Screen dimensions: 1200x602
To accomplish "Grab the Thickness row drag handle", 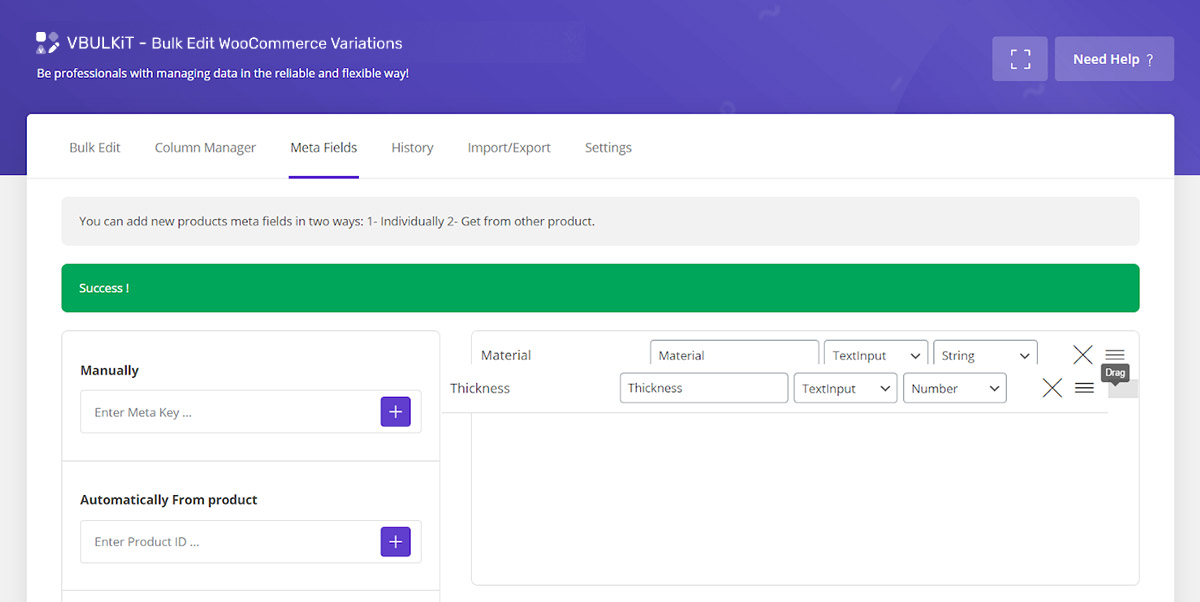I will click(x=1084, y=388).
